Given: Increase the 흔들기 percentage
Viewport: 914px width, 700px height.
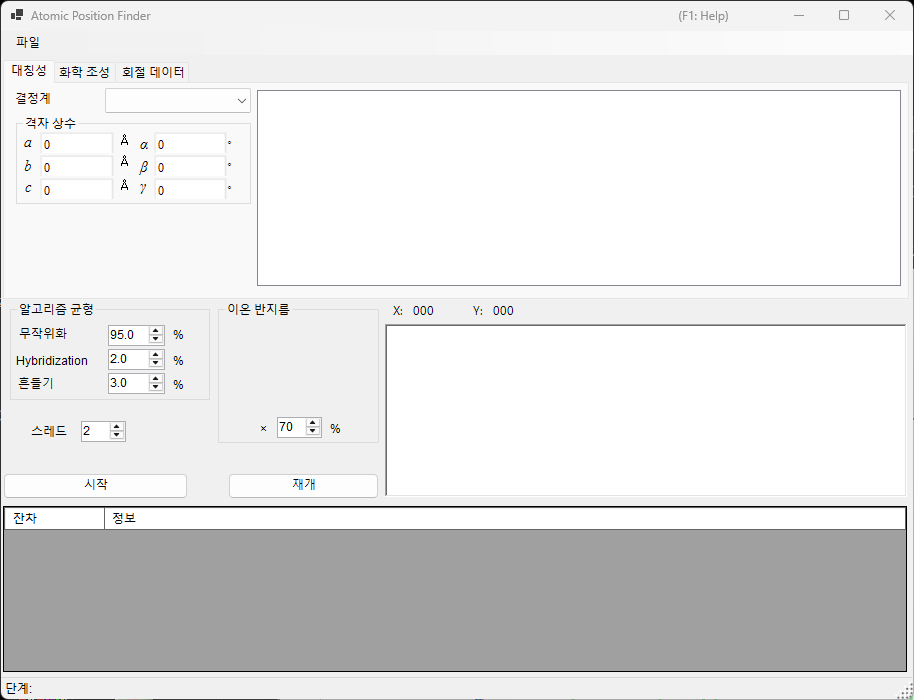Looking at the screenshot, I should click(x=156, y=379).
